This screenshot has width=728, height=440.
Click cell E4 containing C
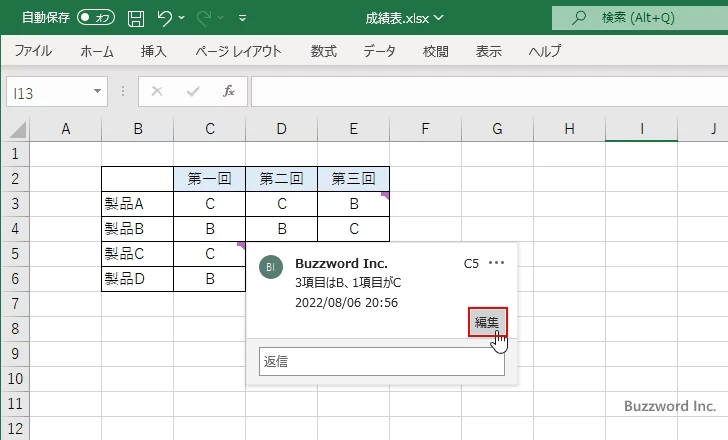tap(353, 229)
